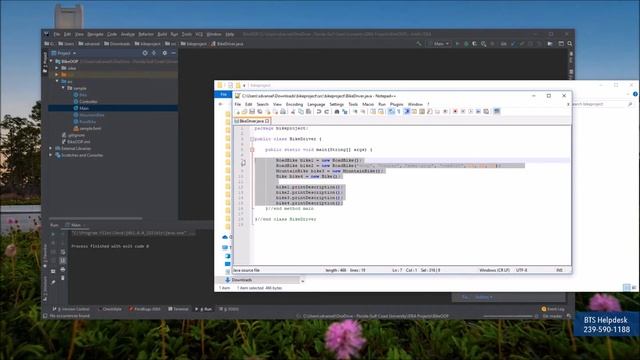
Task: Click the Replace icon in Notepad++ toolbar
Action: pyautogui.click(x=344, y=111)
